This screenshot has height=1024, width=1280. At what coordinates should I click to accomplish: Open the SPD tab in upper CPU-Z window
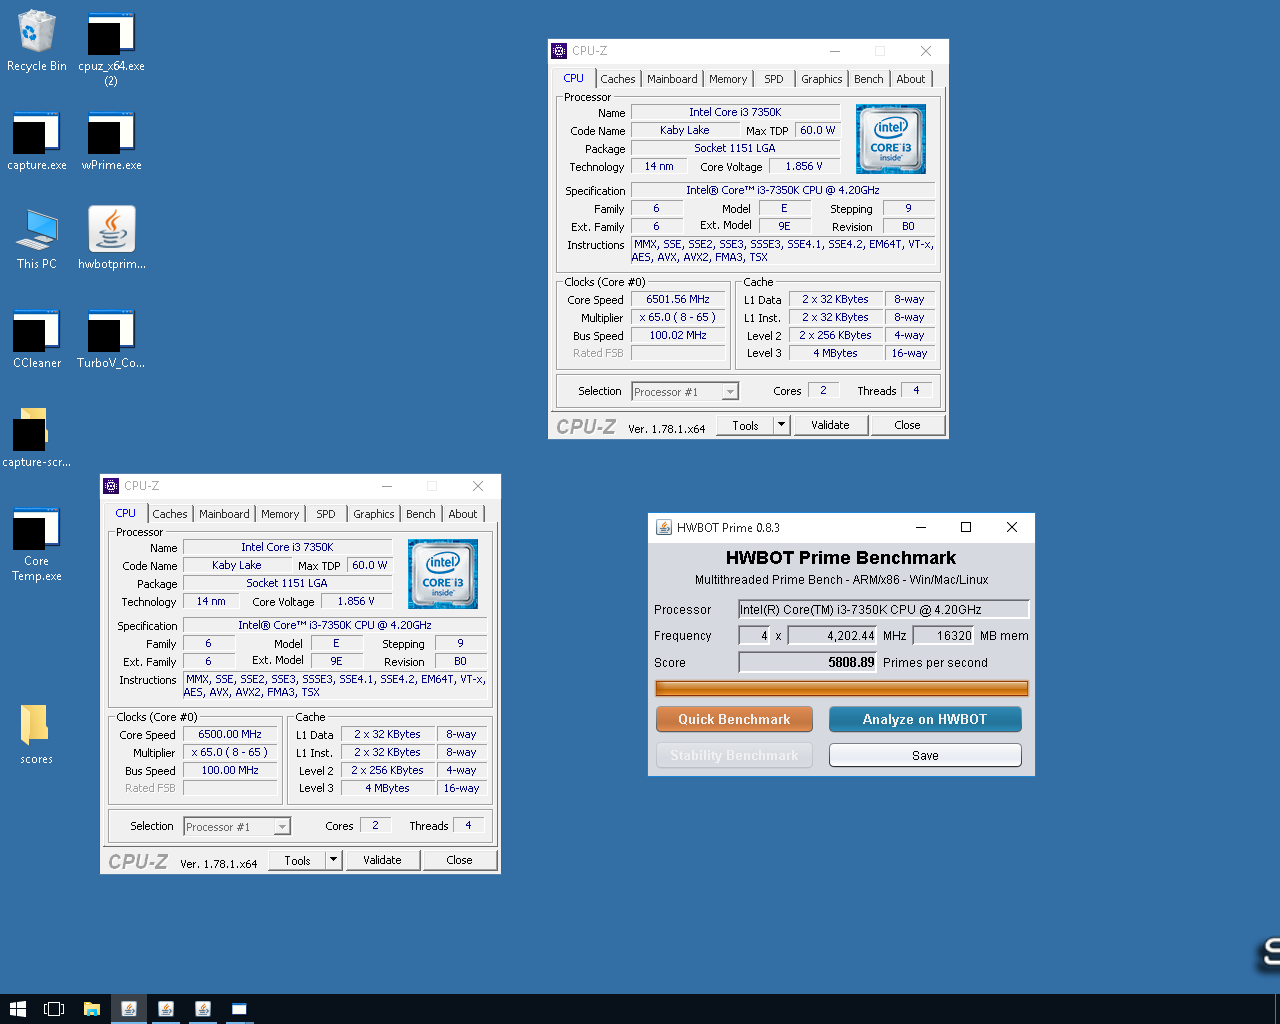(x=774, y=79)
